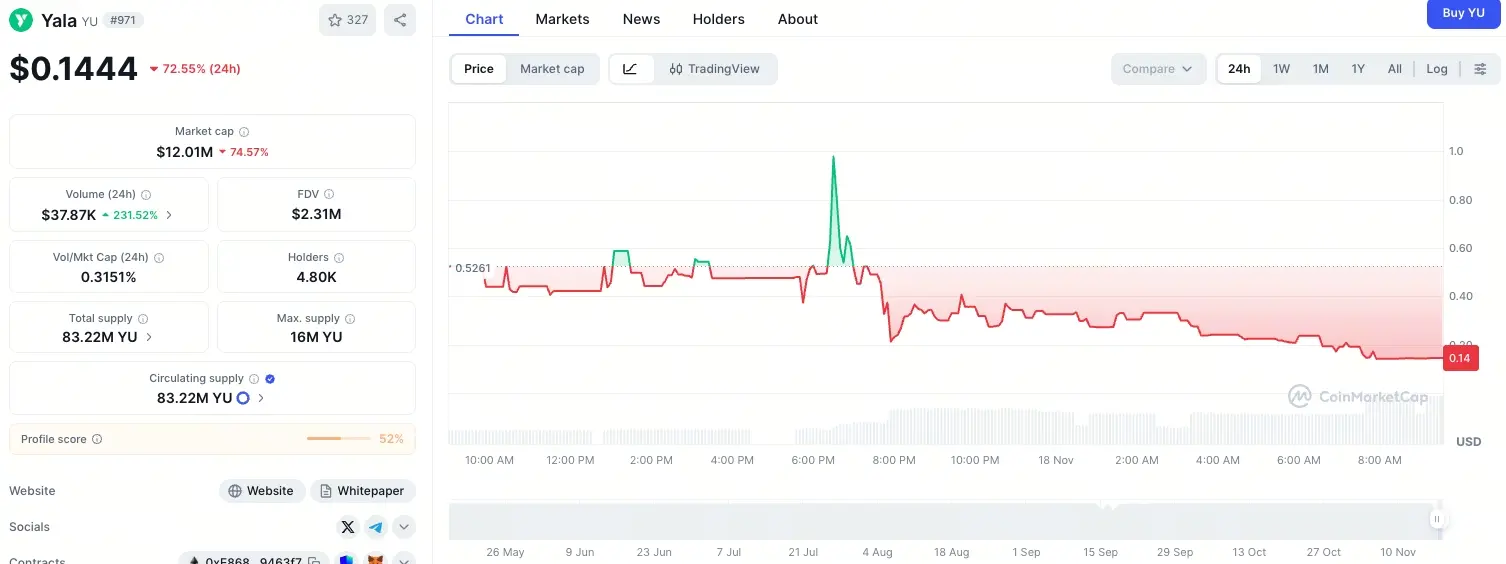Click Total supply info icon

(x=143, y=319)
